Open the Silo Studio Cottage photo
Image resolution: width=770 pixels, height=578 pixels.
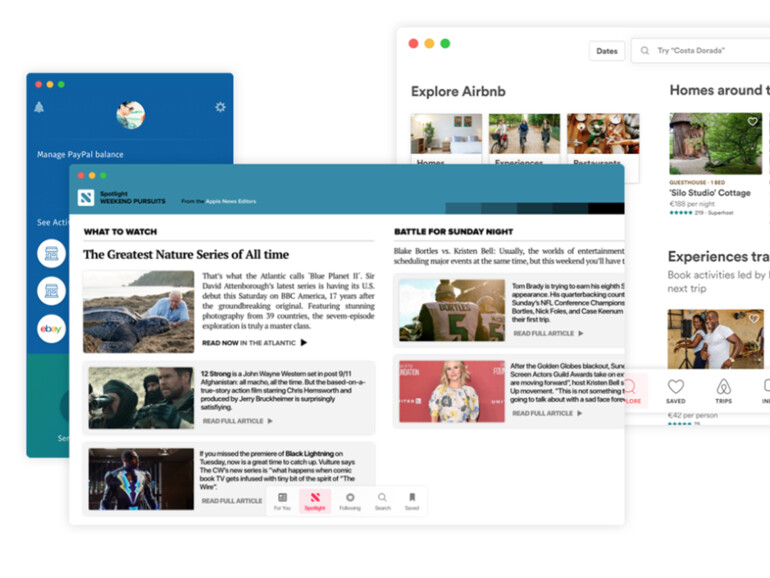(715, 143)
